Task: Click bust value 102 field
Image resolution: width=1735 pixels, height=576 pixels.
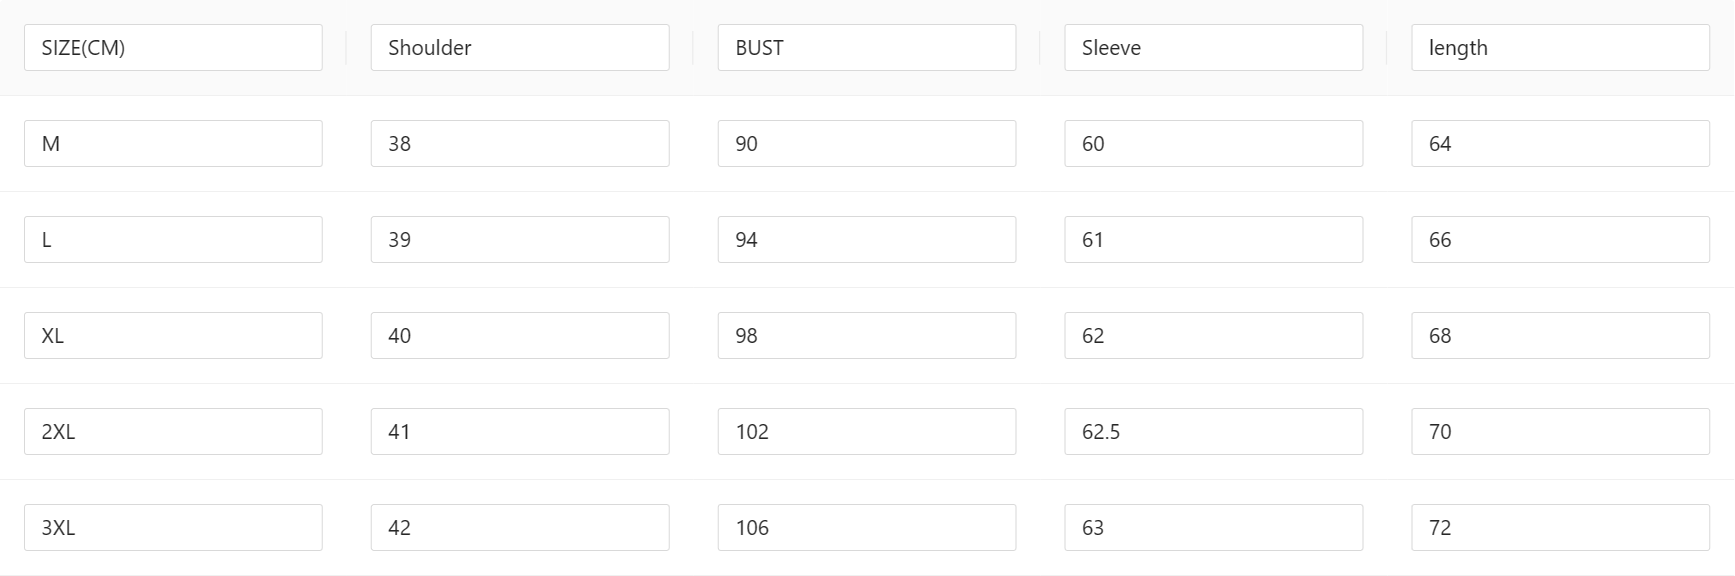Action: pos(867,432)
